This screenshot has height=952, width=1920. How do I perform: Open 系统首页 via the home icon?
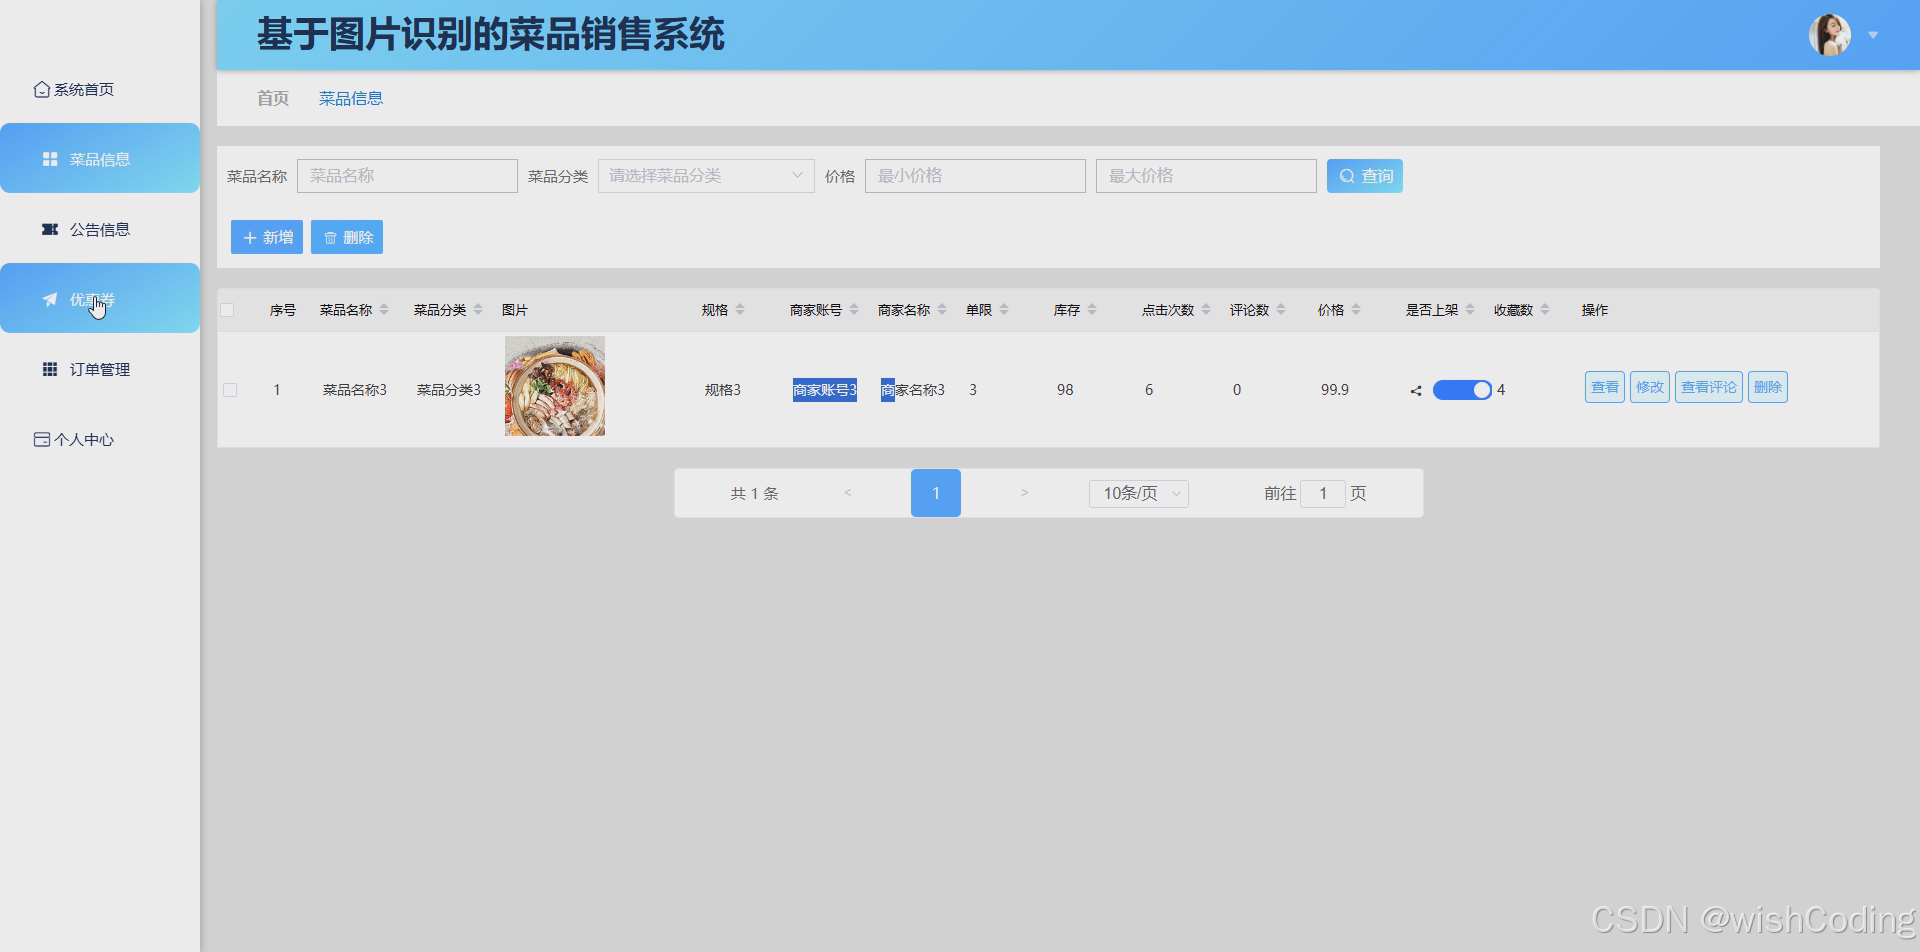[41, 88]
